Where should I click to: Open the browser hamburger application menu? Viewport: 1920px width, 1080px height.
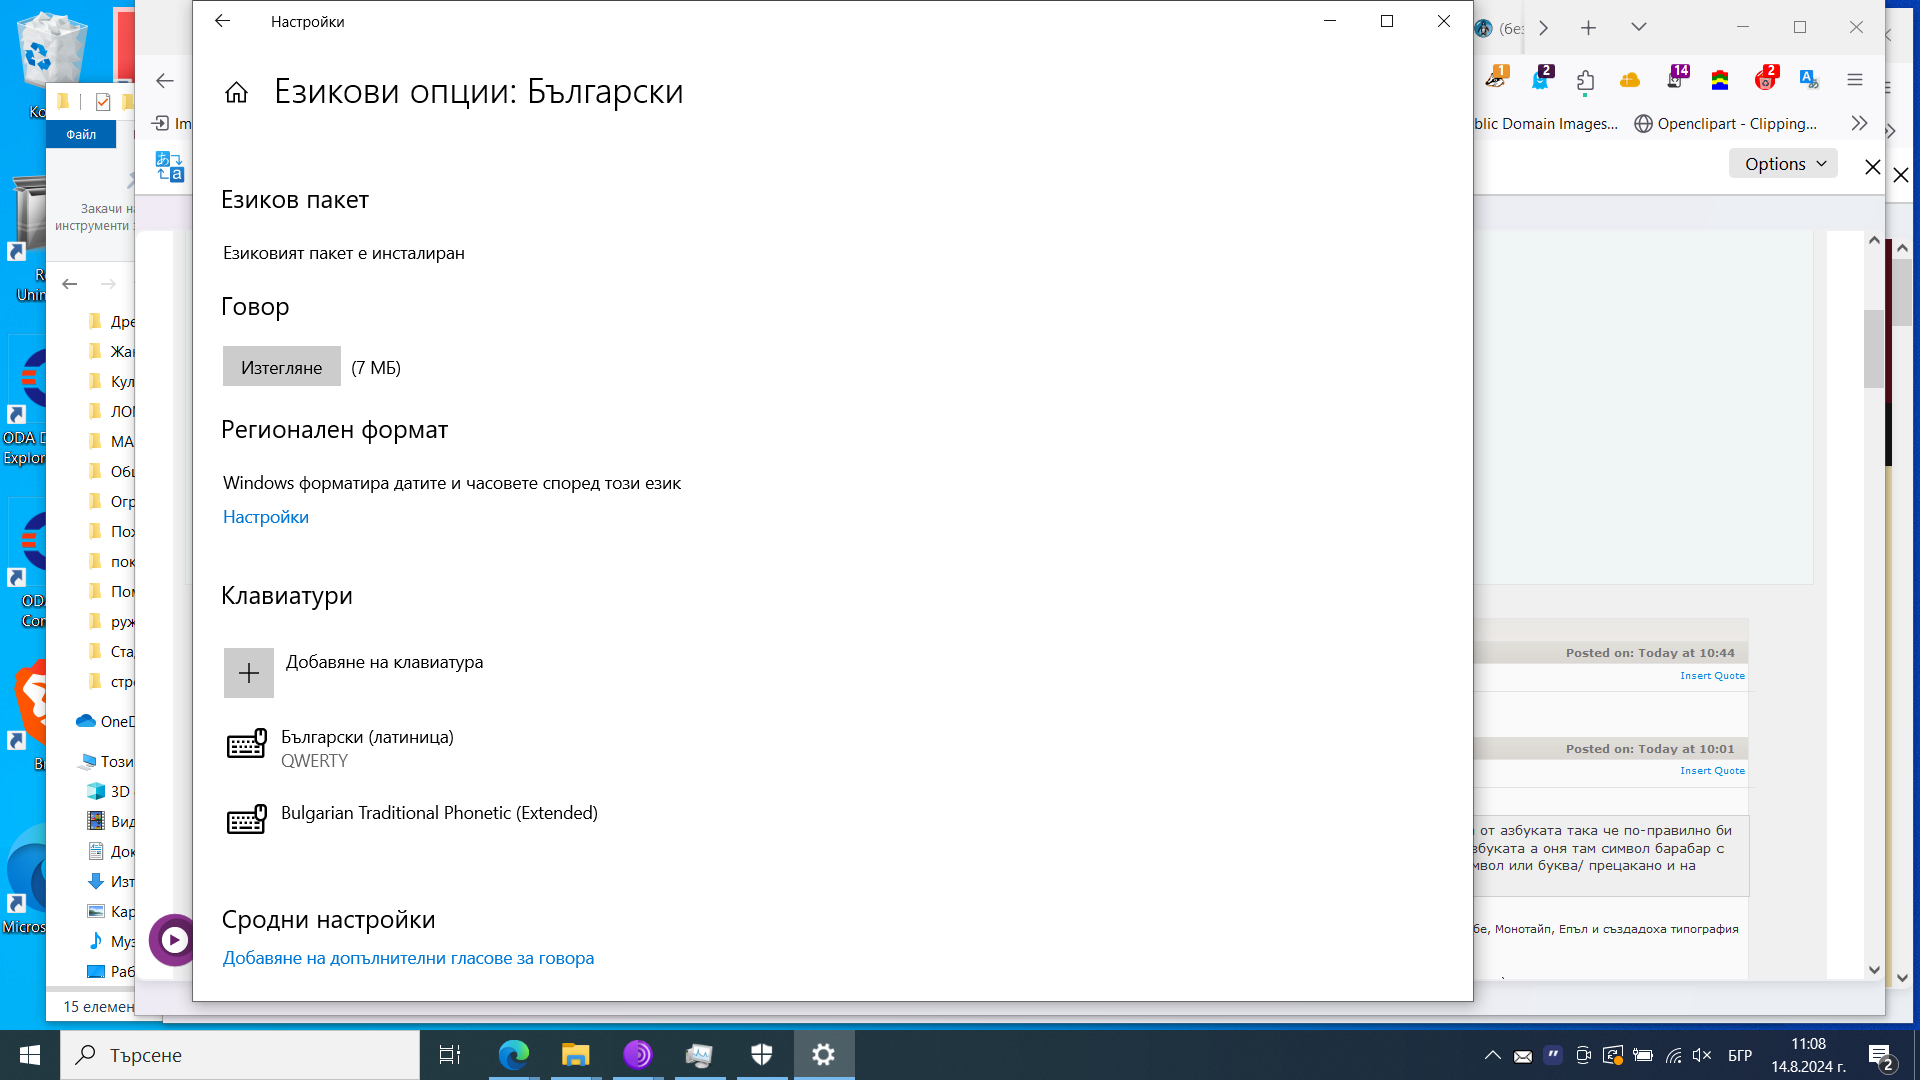click(1855, 80)
